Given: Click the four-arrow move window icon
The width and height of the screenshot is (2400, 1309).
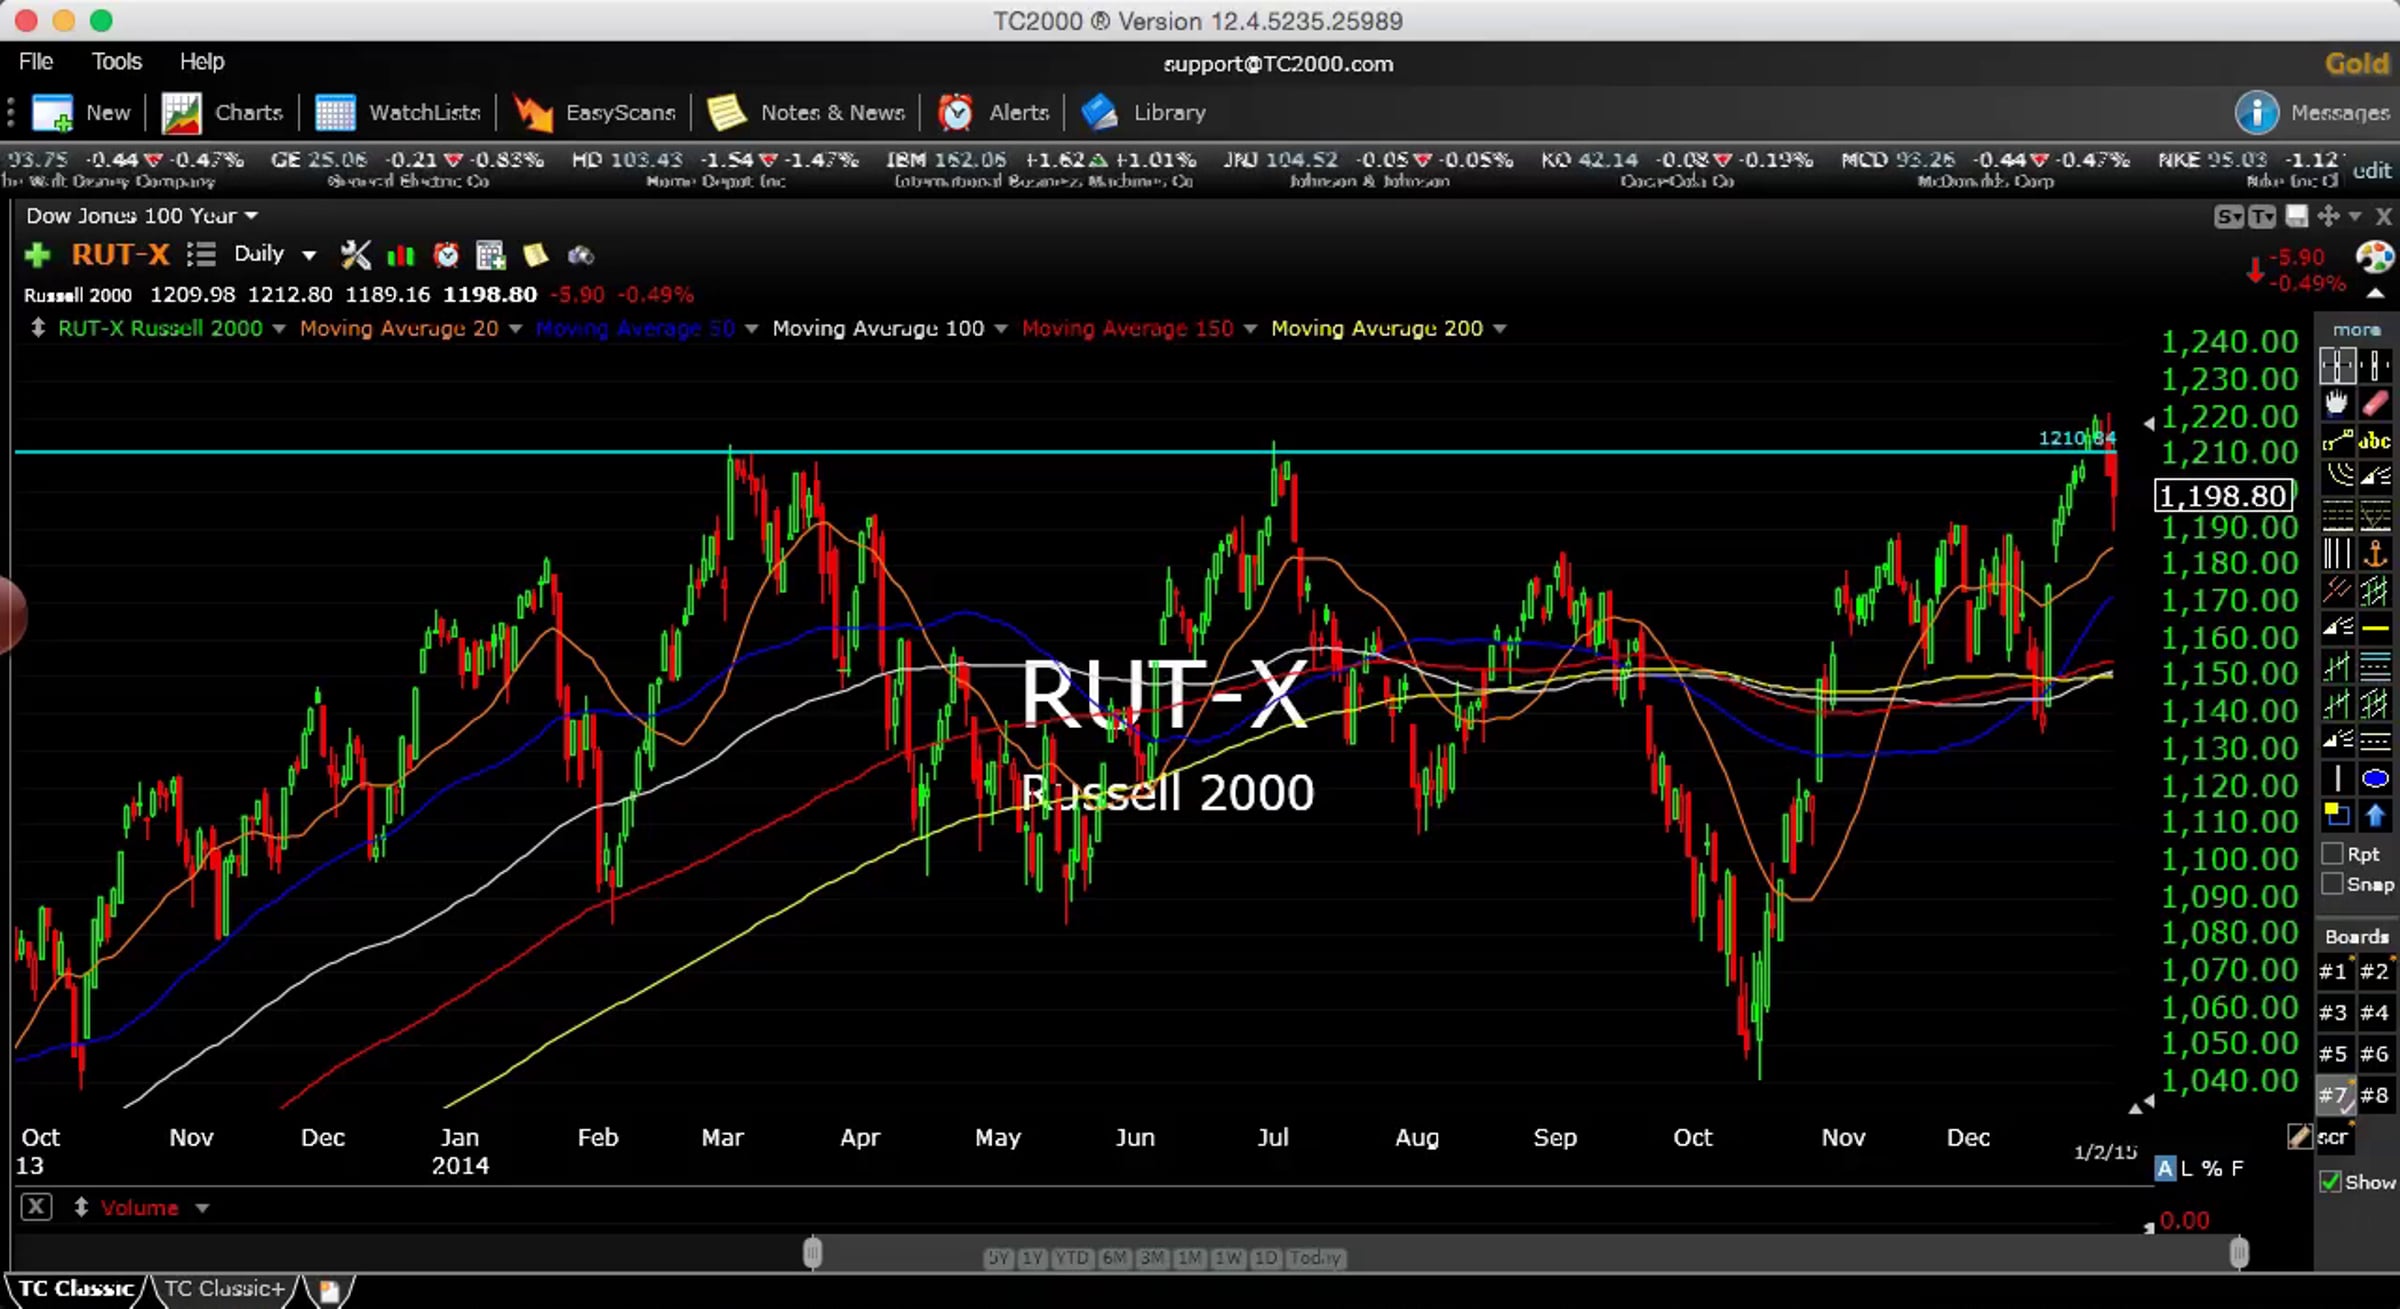Looking at the screenshot, I should pos(2328,216).
